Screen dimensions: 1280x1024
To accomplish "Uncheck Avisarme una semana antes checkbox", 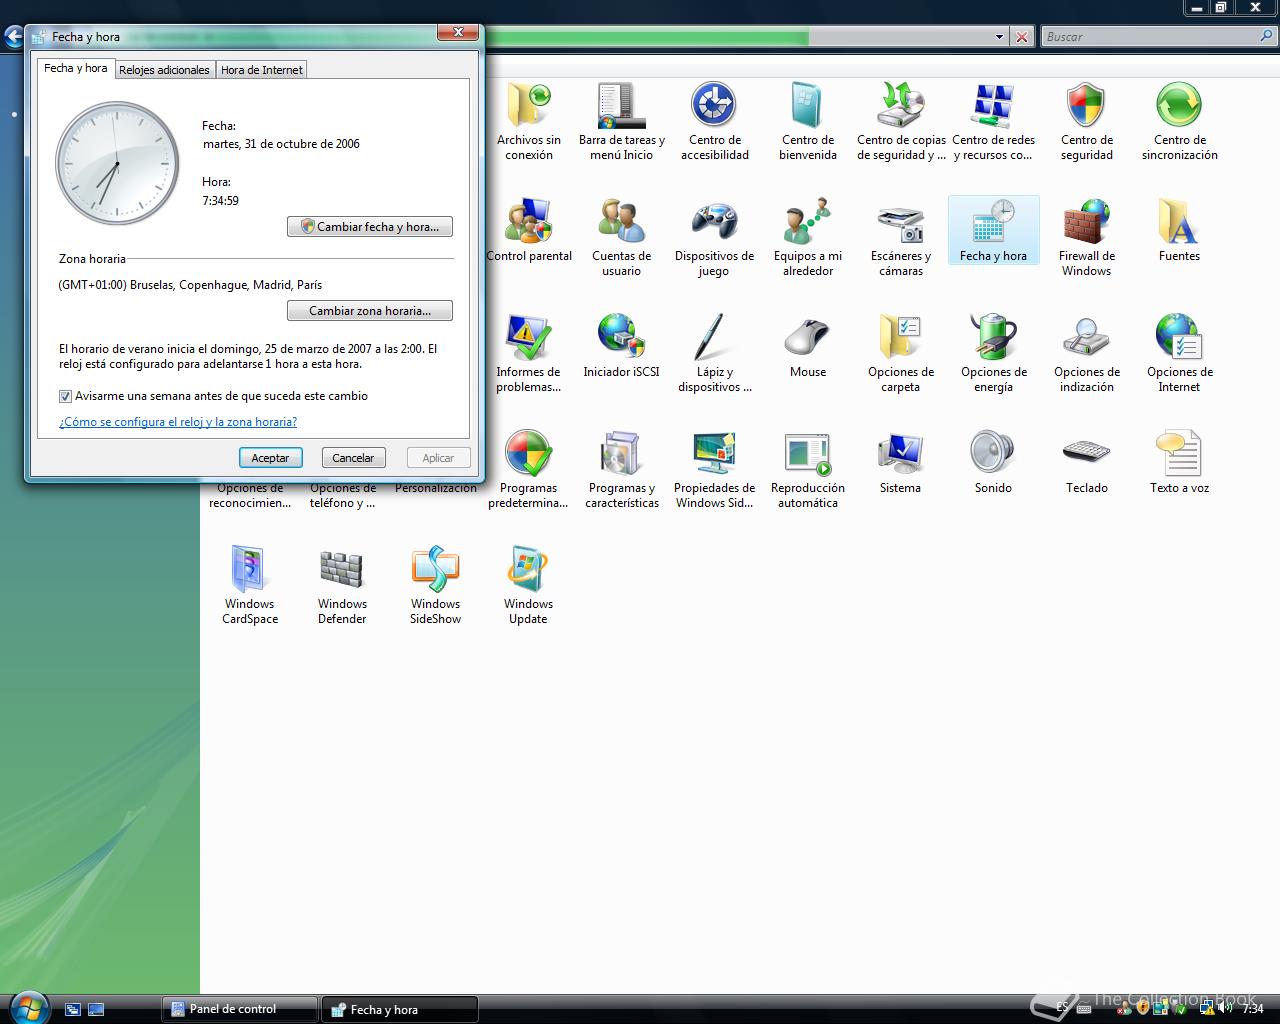I will 65,397.
